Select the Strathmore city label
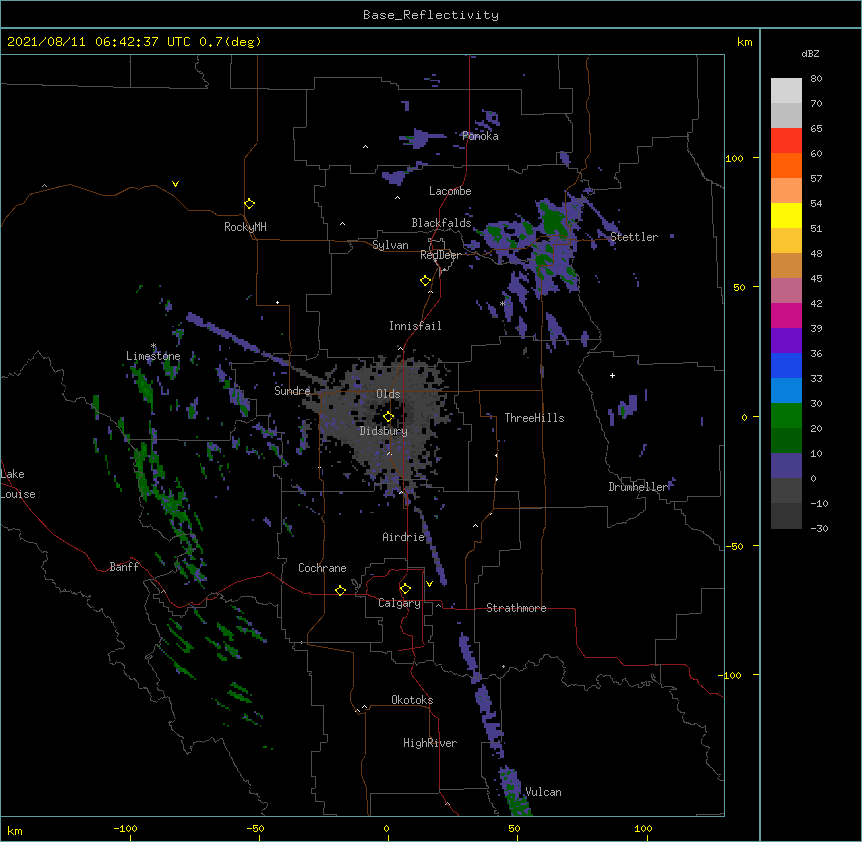 click(516, 608)
